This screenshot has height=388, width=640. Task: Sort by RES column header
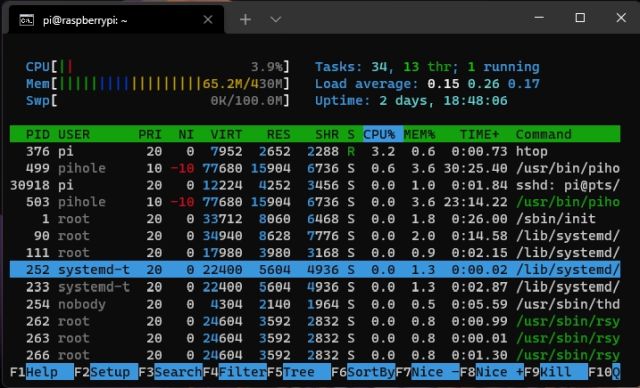tap(279, 134)
